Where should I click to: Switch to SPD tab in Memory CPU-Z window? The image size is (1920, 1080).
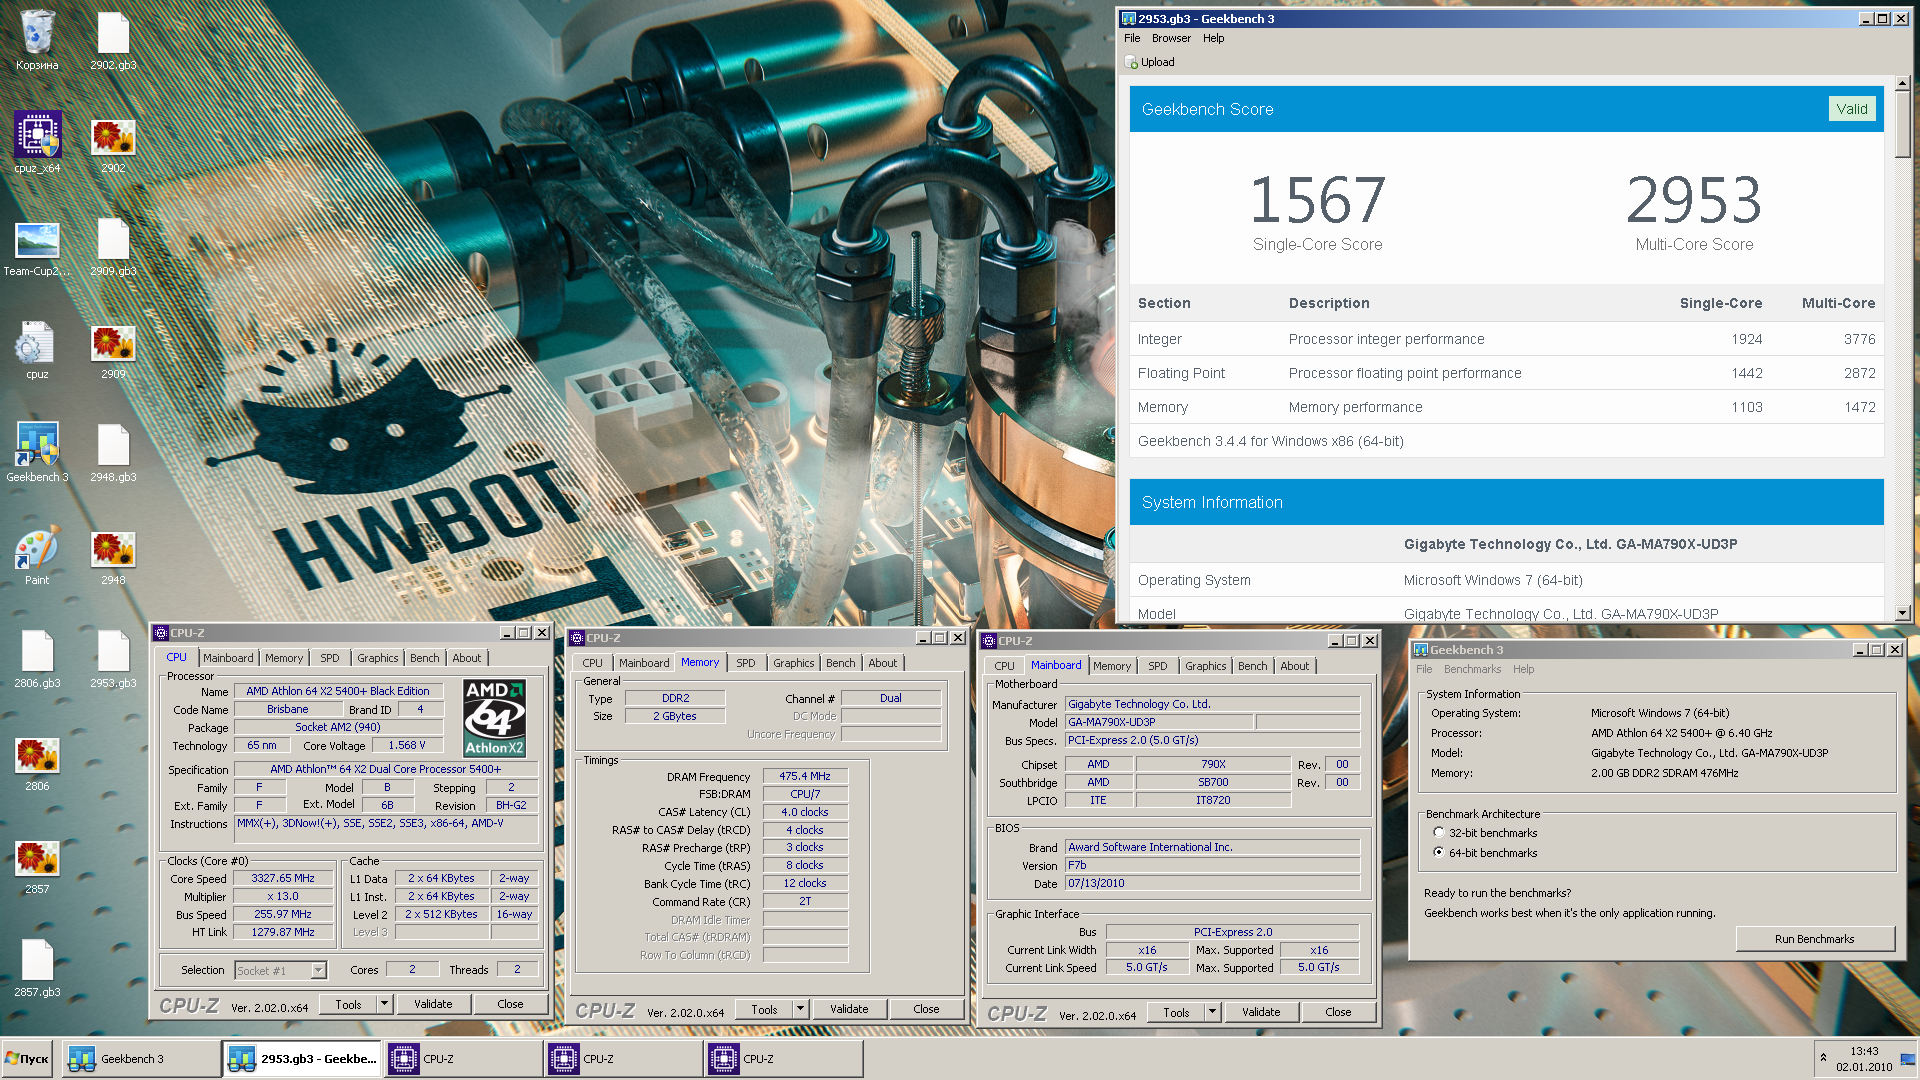(746, 663)
